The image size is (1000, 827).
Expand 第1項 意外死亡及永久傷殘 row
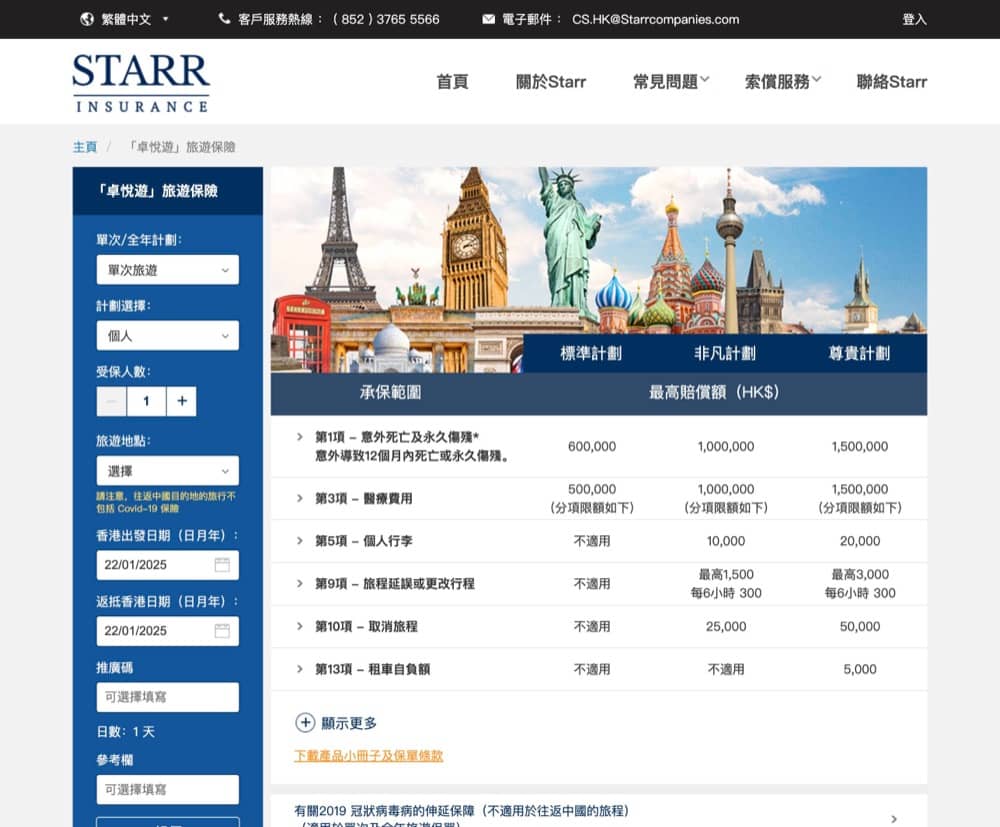tap(300, 437)
